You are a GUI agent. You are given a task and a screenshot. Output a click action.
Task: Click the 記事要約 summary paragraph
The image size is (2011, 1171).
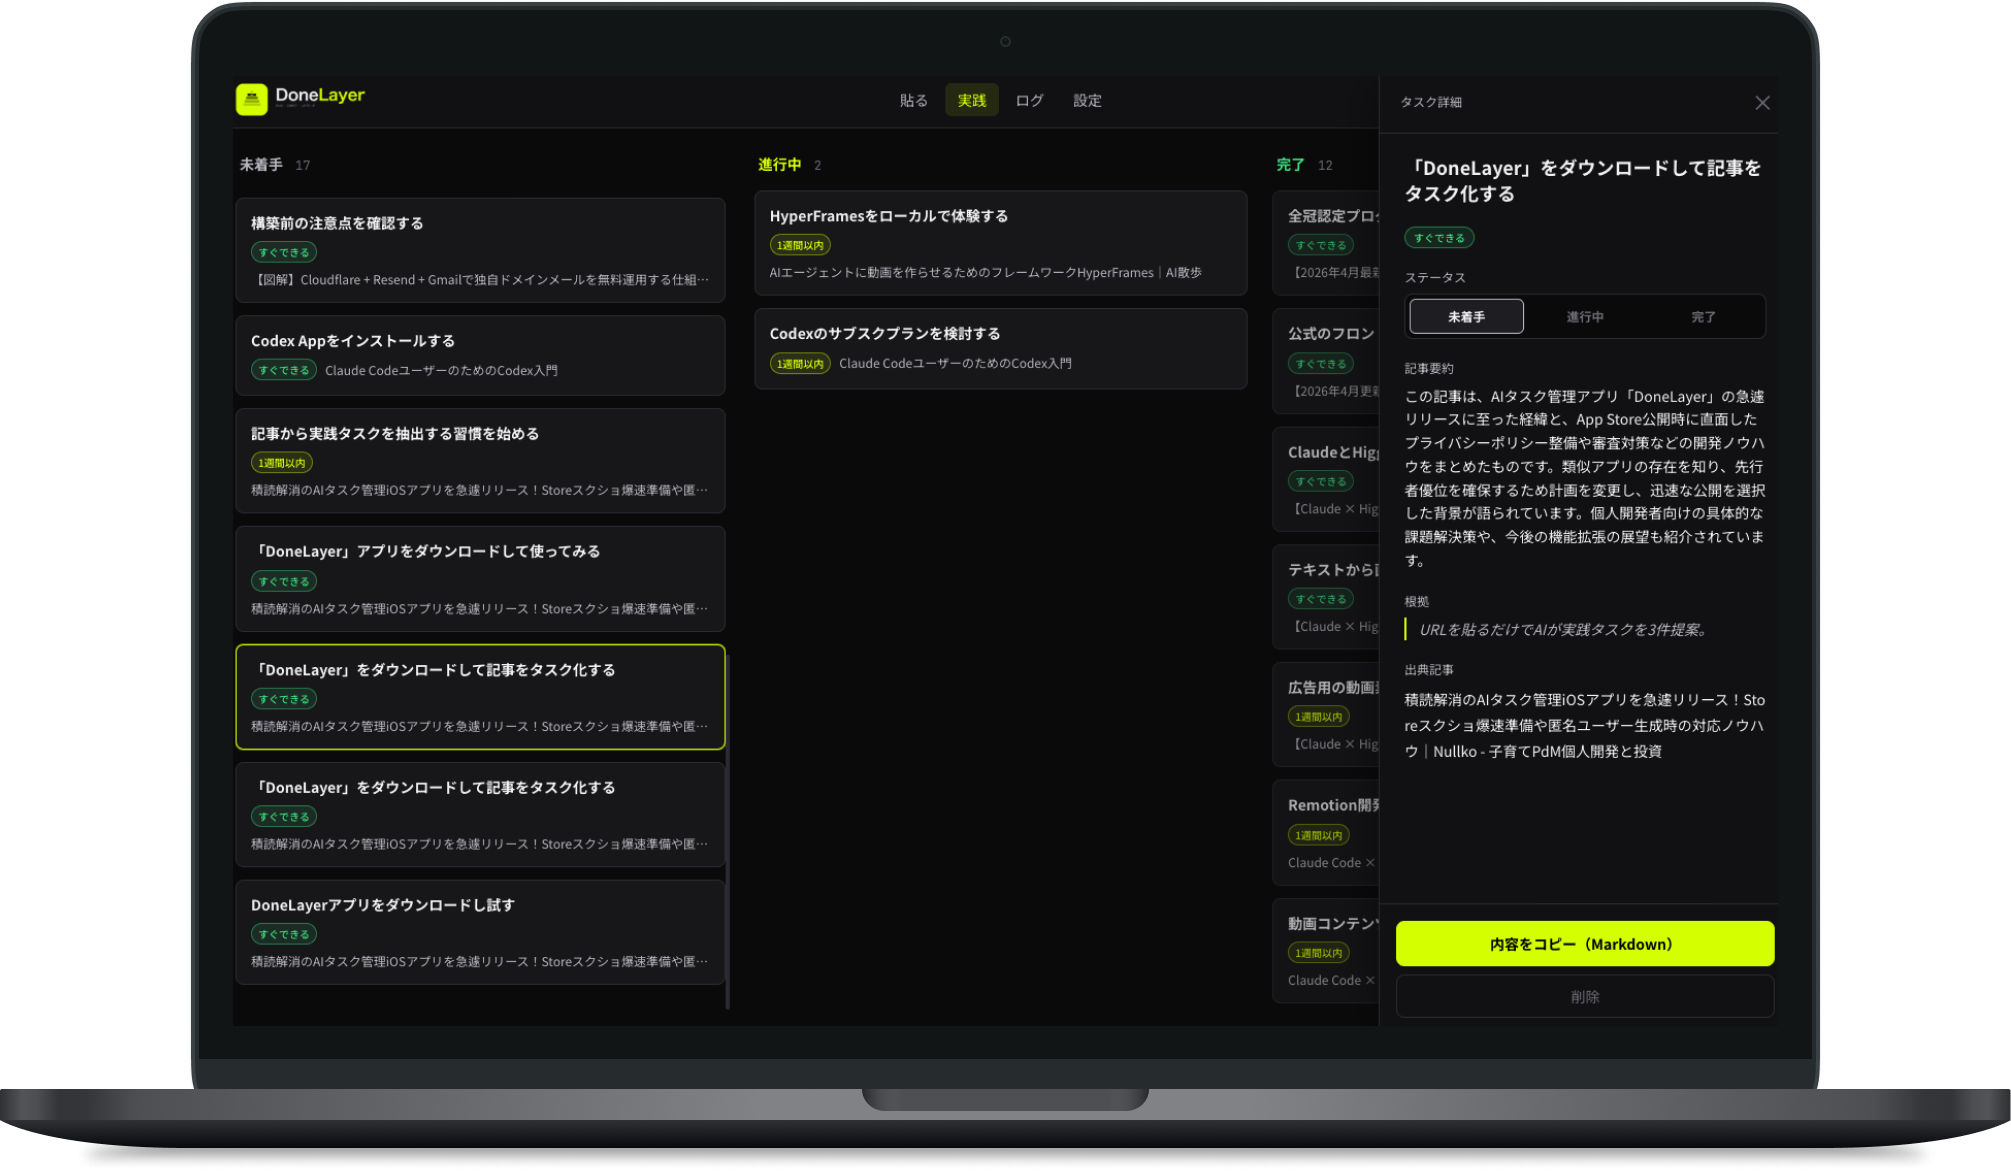tap(1584, 478)
